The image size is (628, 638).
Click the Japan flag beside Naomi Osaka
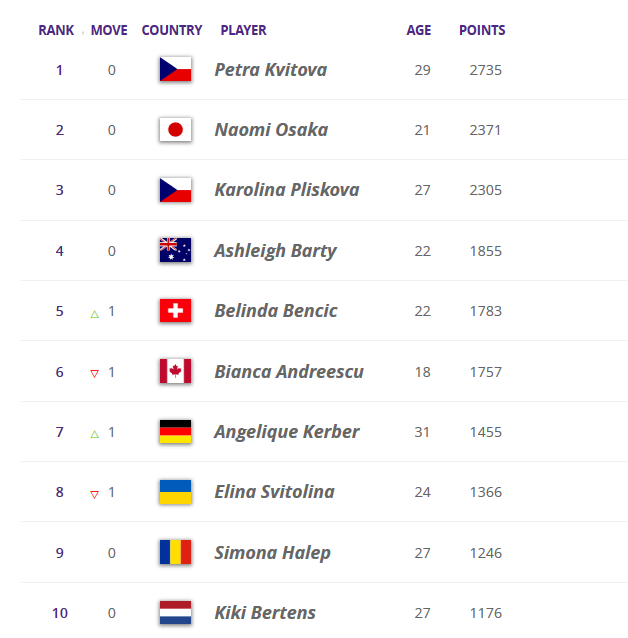tap(175, 130)
